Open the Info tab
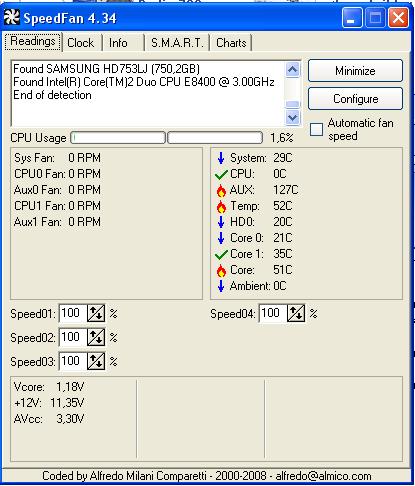 [x=118, y=43]
